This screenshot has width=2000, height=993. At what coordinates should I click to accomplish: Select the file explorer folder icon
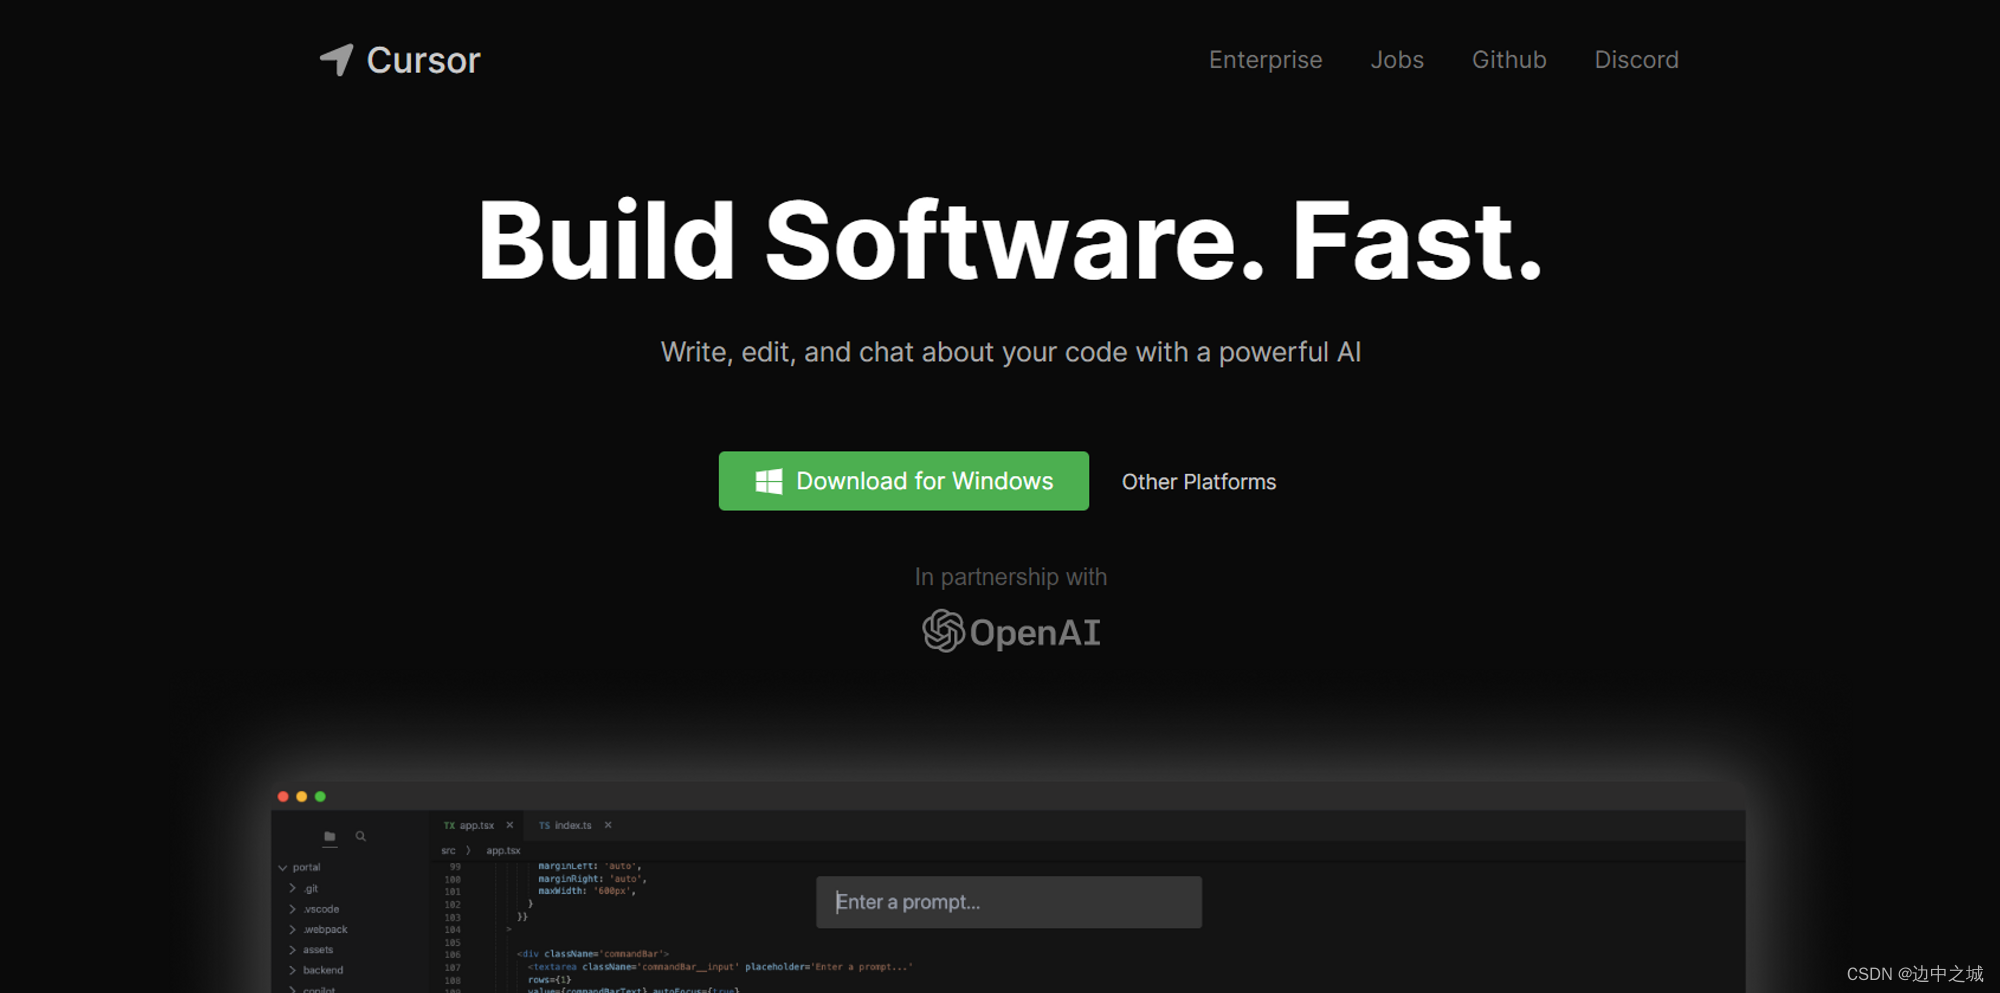click(330, 836)
